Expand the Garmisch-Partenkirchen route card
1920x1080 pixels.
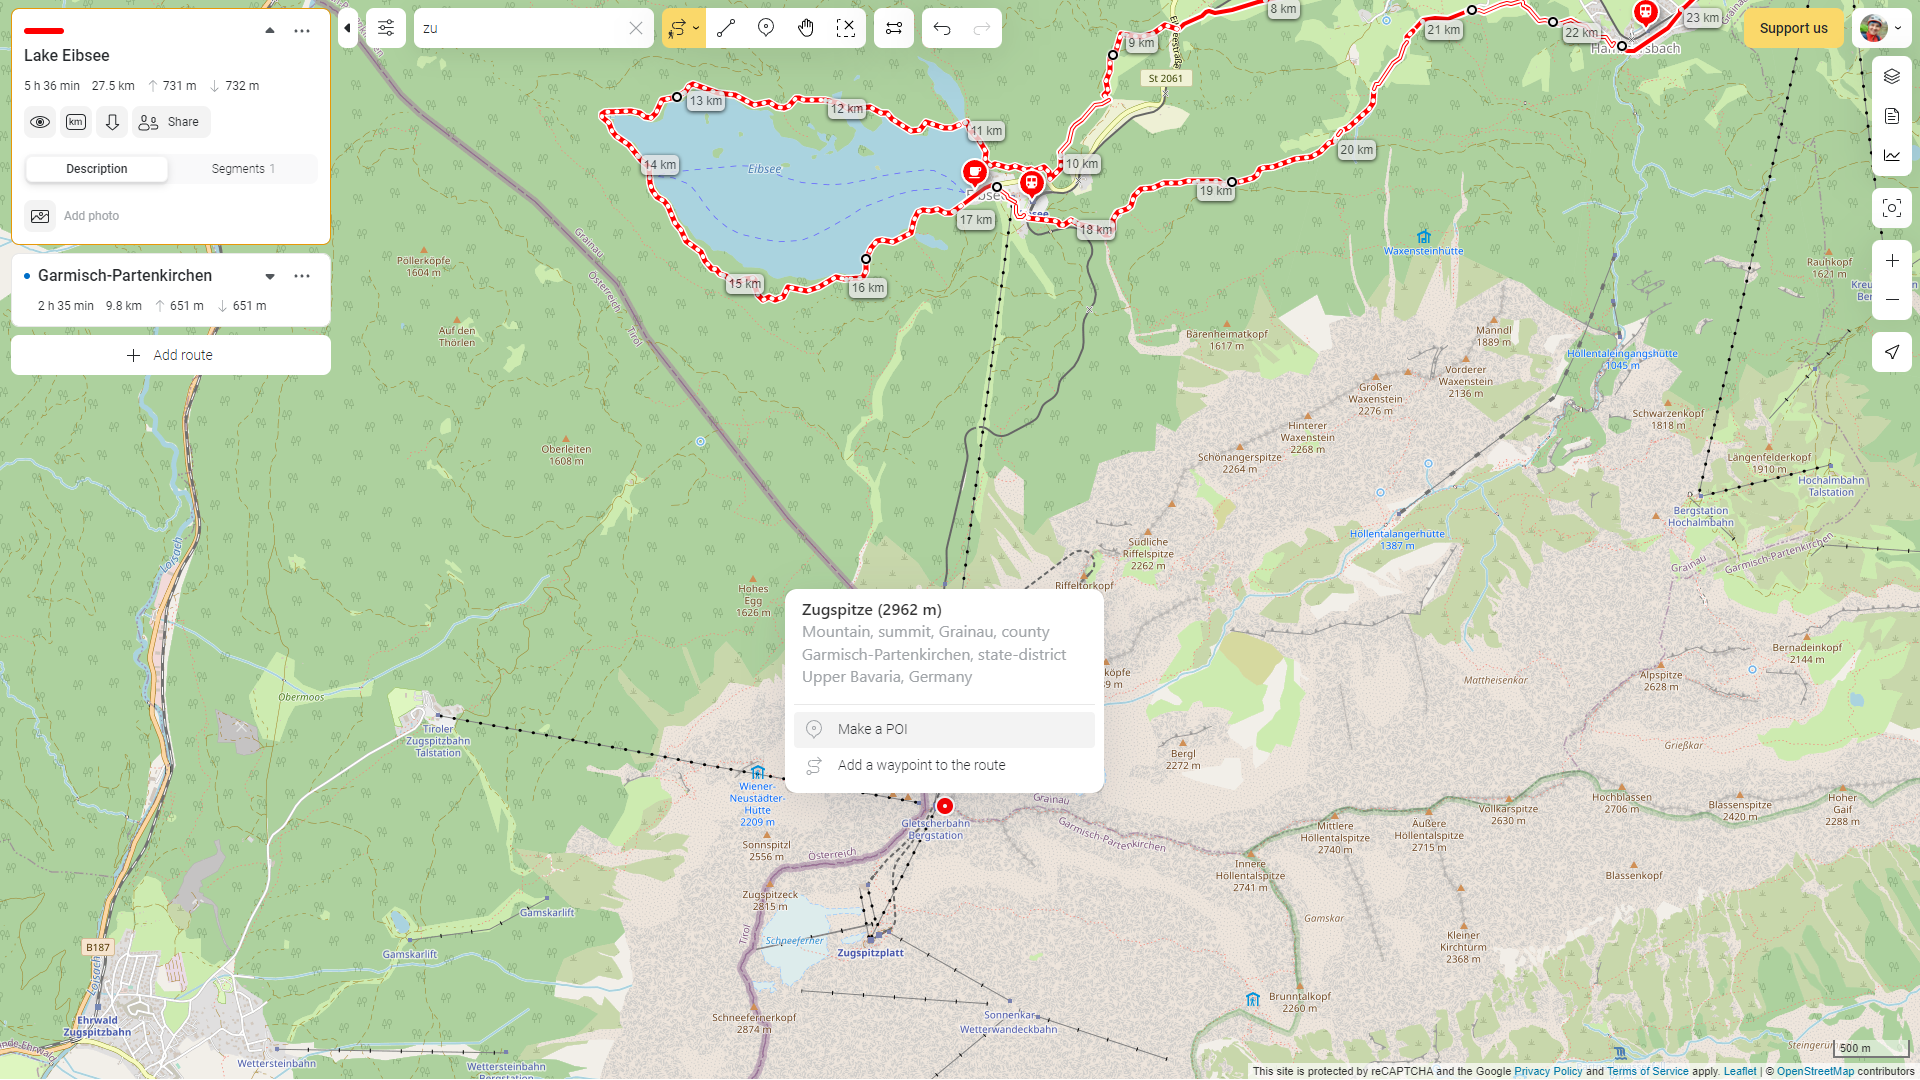(x=270, y=276)
